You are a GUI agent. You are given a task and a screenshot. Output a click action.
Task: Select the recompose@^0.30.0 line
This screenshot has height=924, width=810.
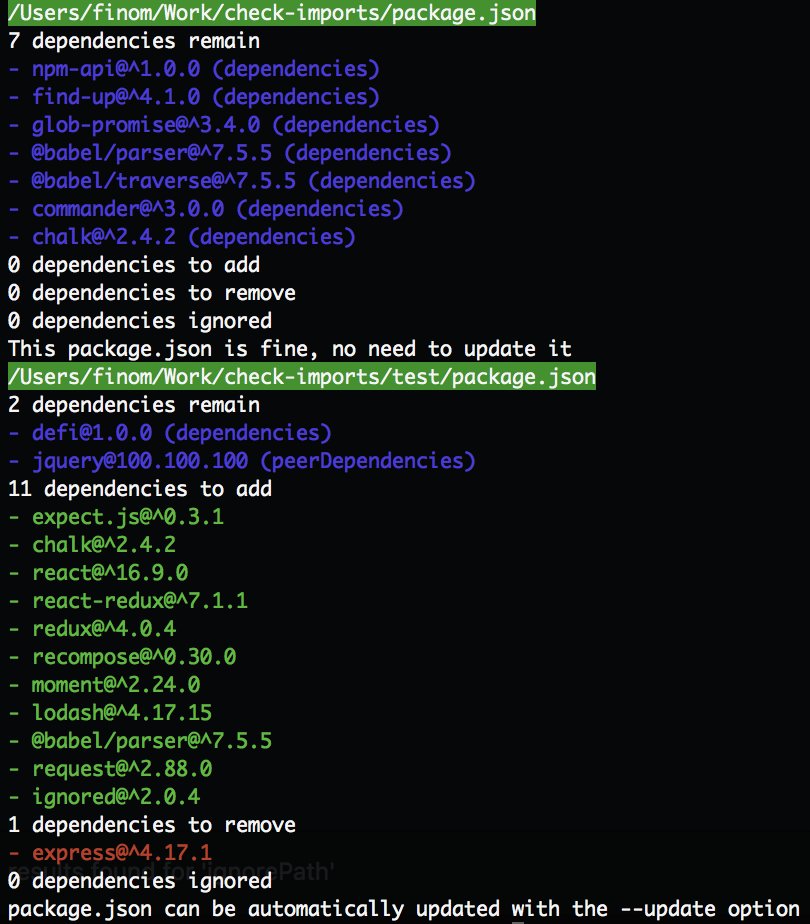[x=122, y=657]
